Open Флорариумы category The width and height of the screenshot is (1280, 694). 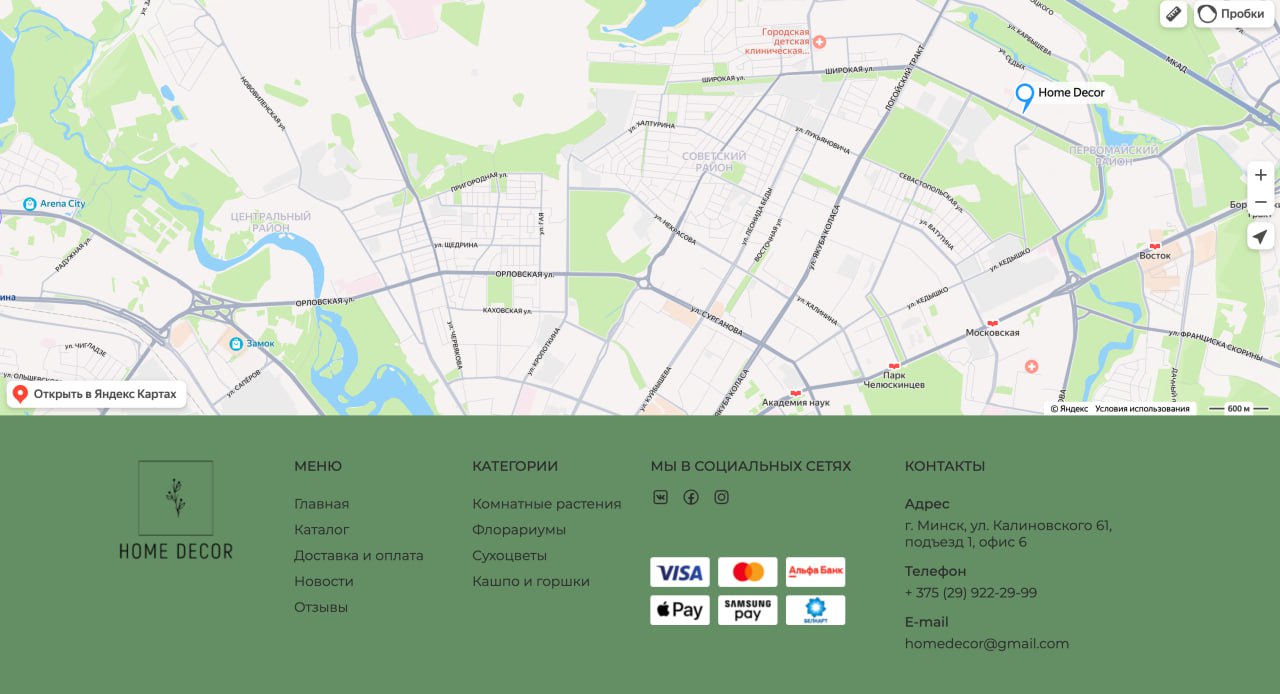coord(519,530)
